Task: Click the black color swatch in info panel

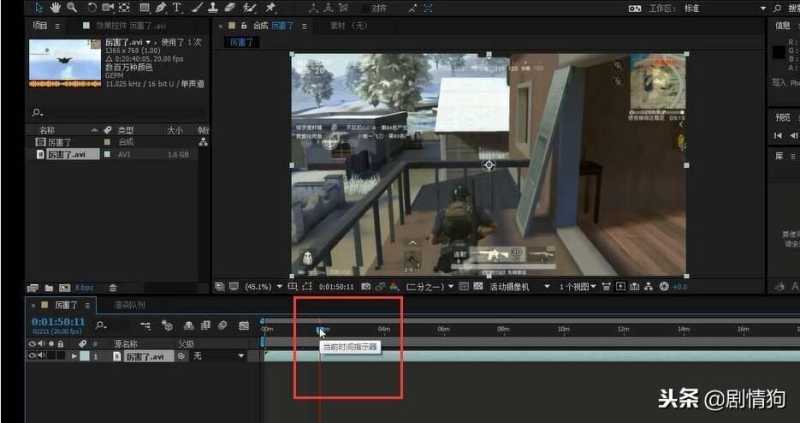Action: [780, 52]
